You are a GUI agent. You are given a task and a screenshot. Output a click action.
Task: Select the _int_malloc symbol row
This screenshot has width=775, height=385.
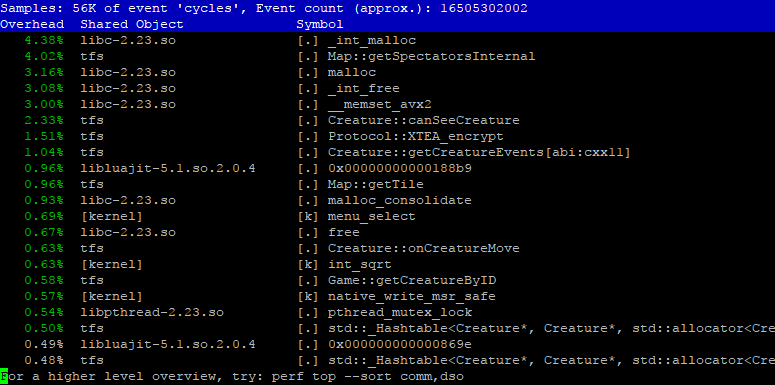388,41
